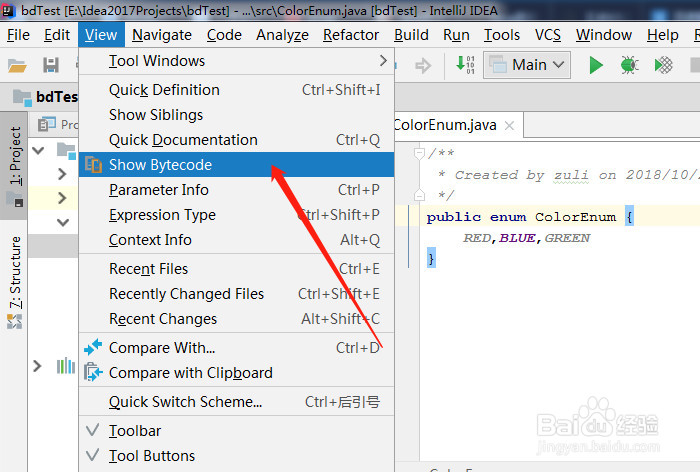
Task: Run the Main configuration
Action: (596, 65)
